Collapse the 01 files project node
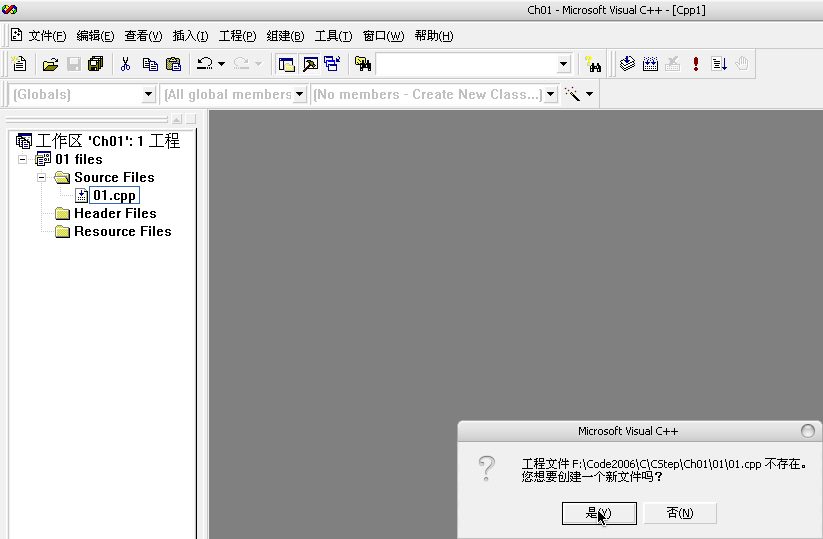 (23, 159)
